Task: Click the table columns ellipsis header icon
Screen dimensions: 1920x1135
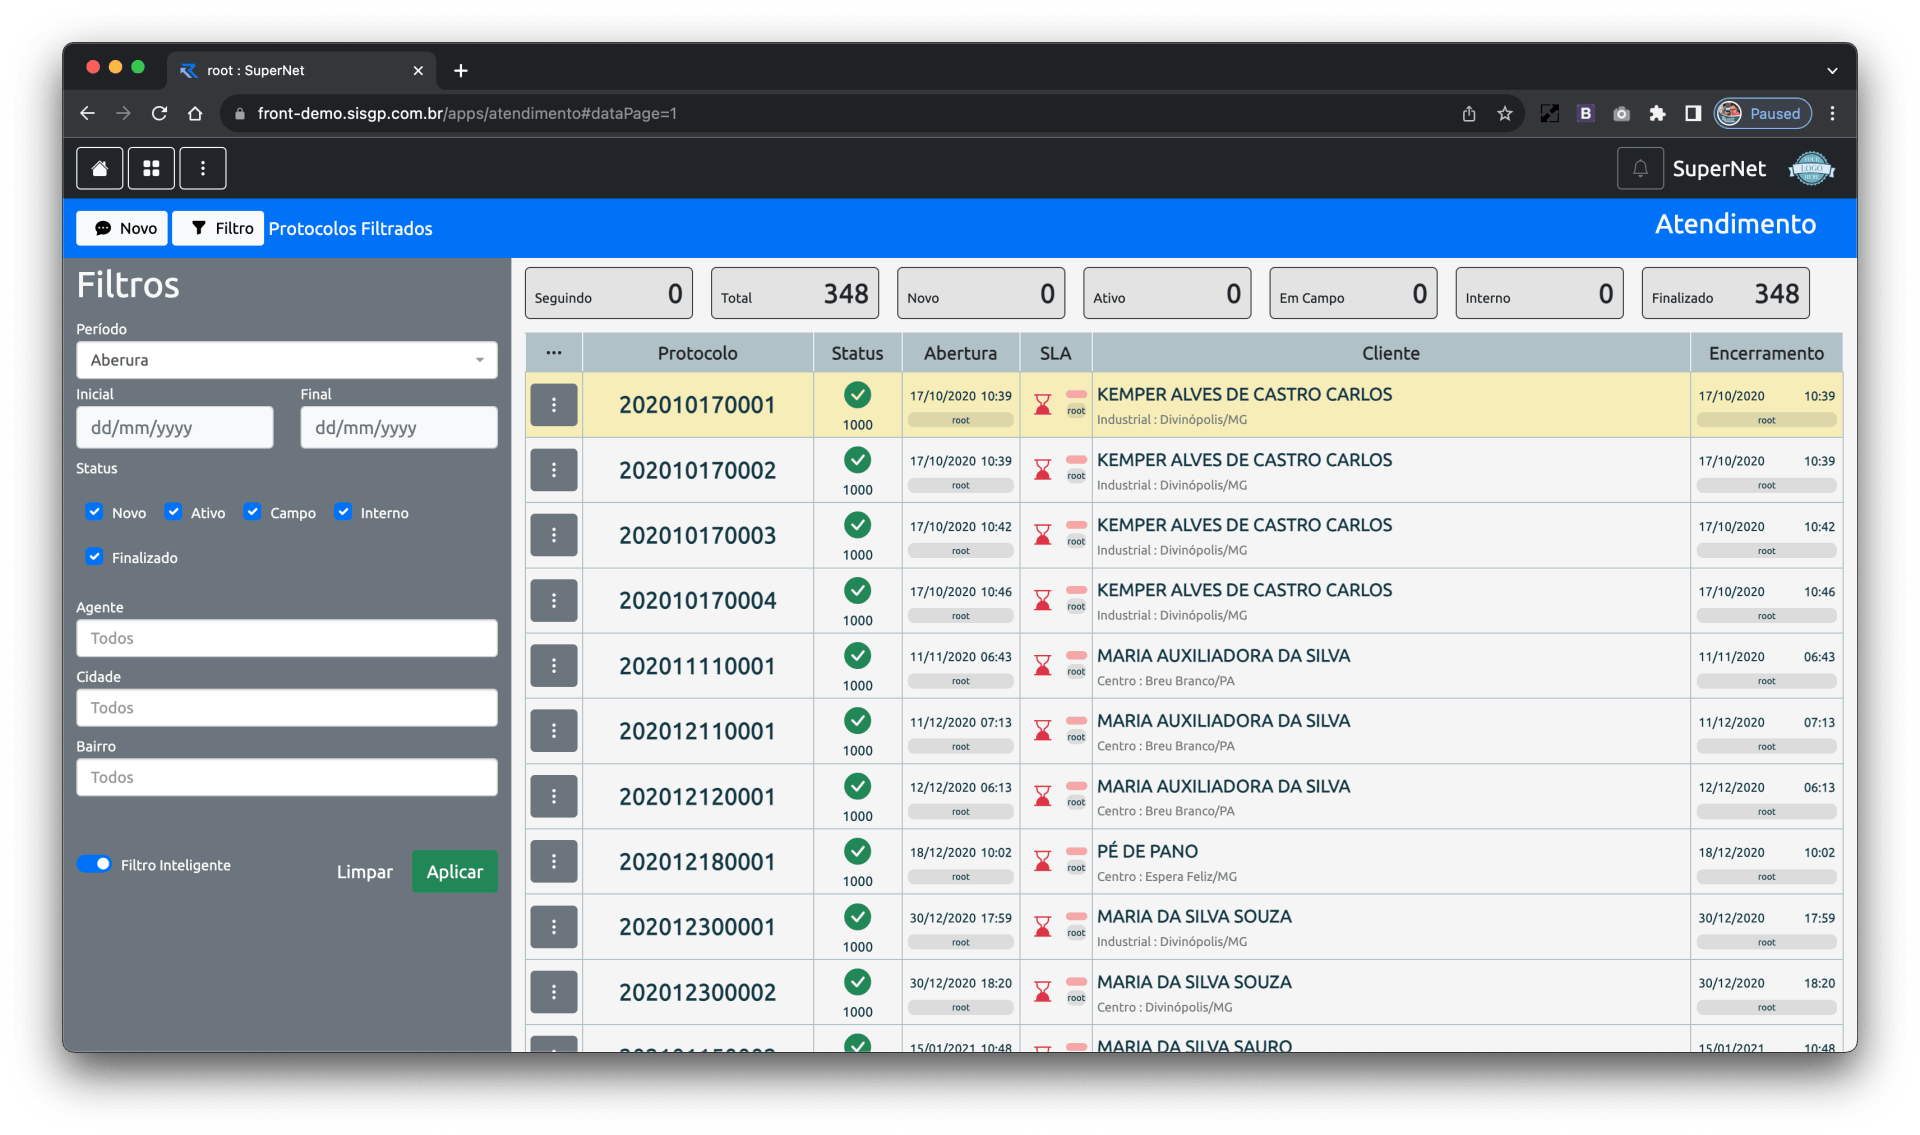Action: click(553, 353)
